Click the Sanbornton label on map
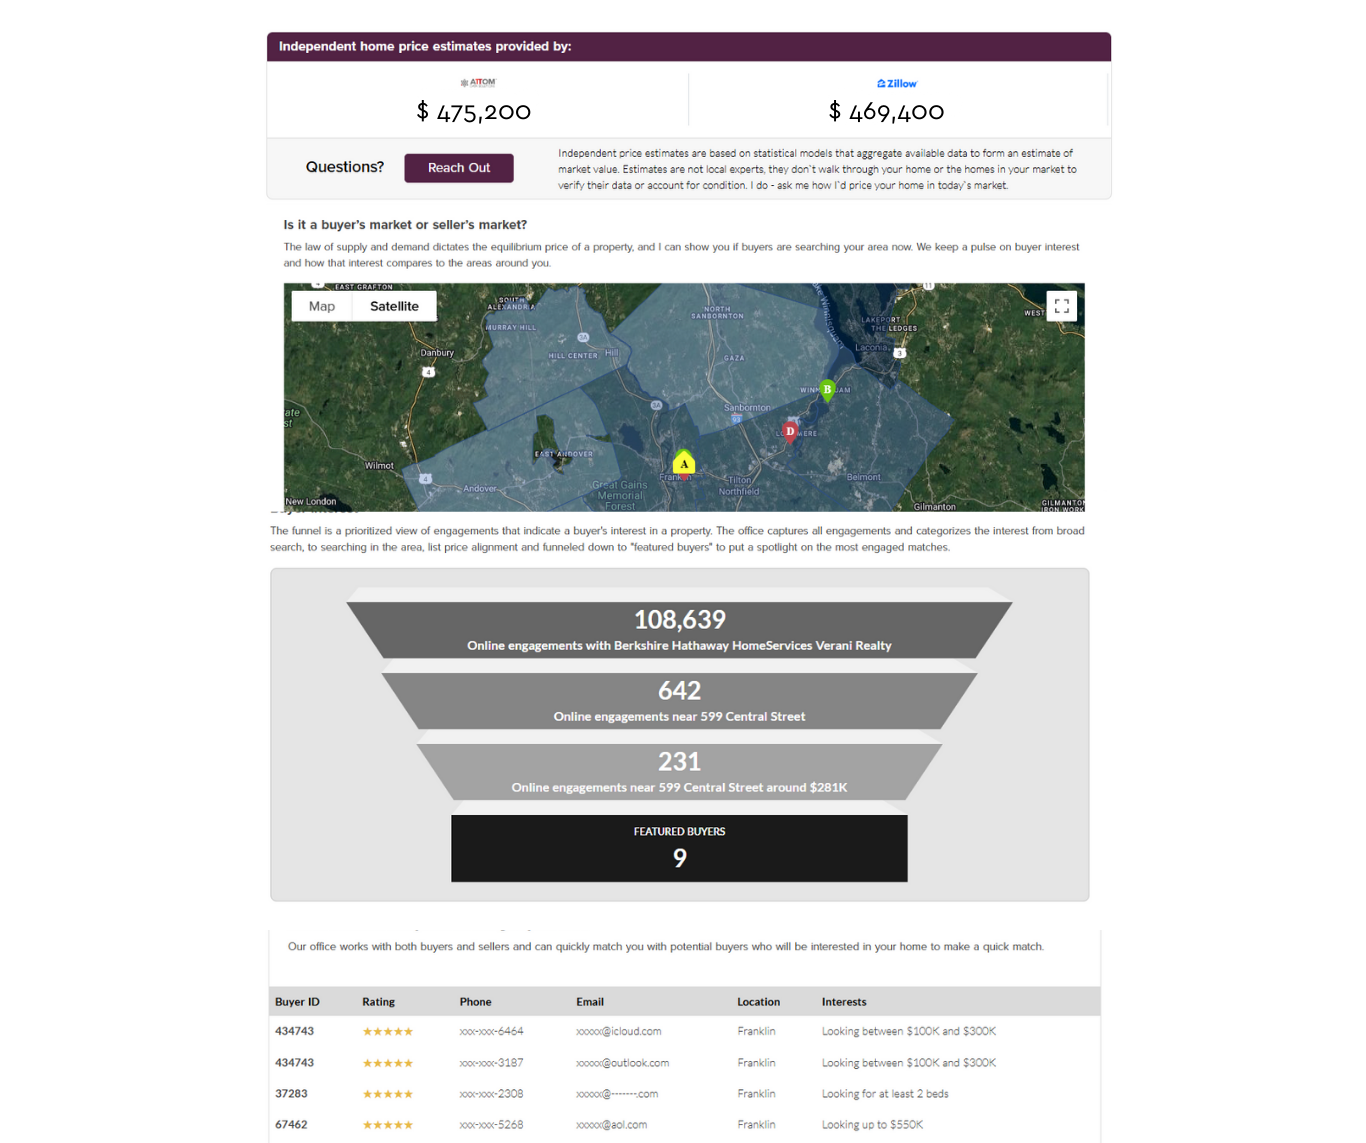Image resolution: width=1366 pixels, height=1143 pixels. coord(747,408)
